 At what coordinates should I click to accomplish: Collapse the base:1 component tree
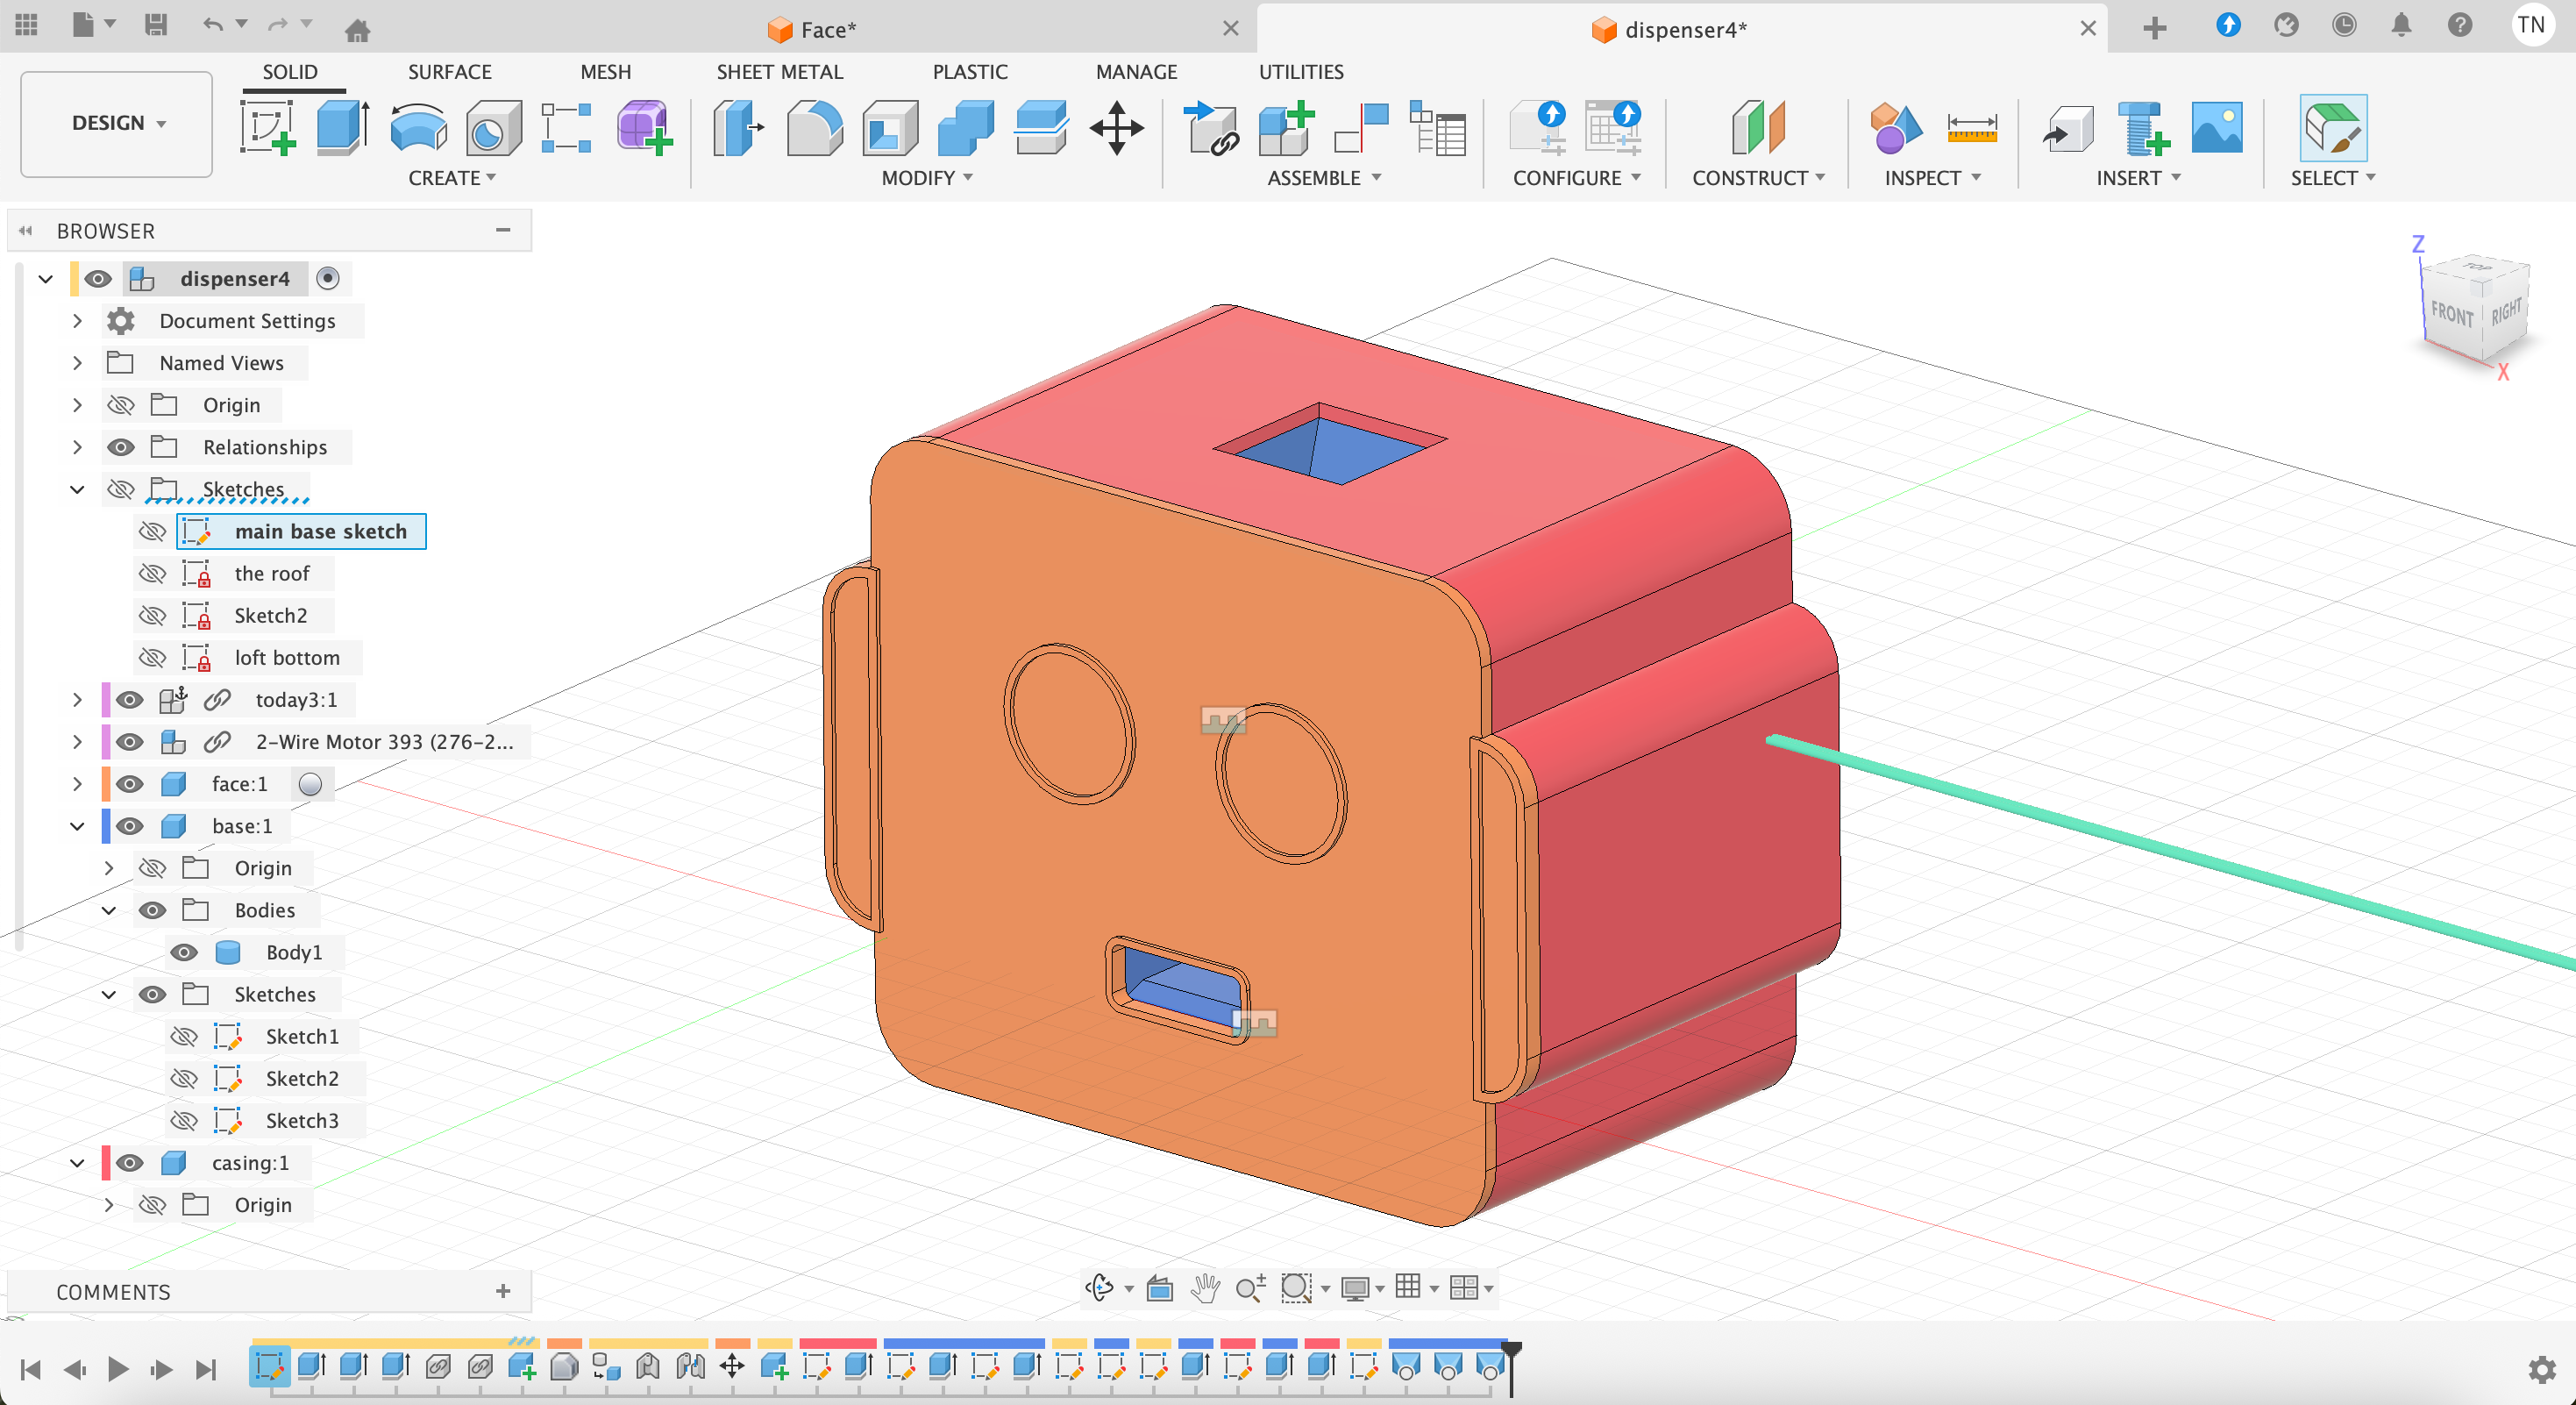[x=77, y=826]
